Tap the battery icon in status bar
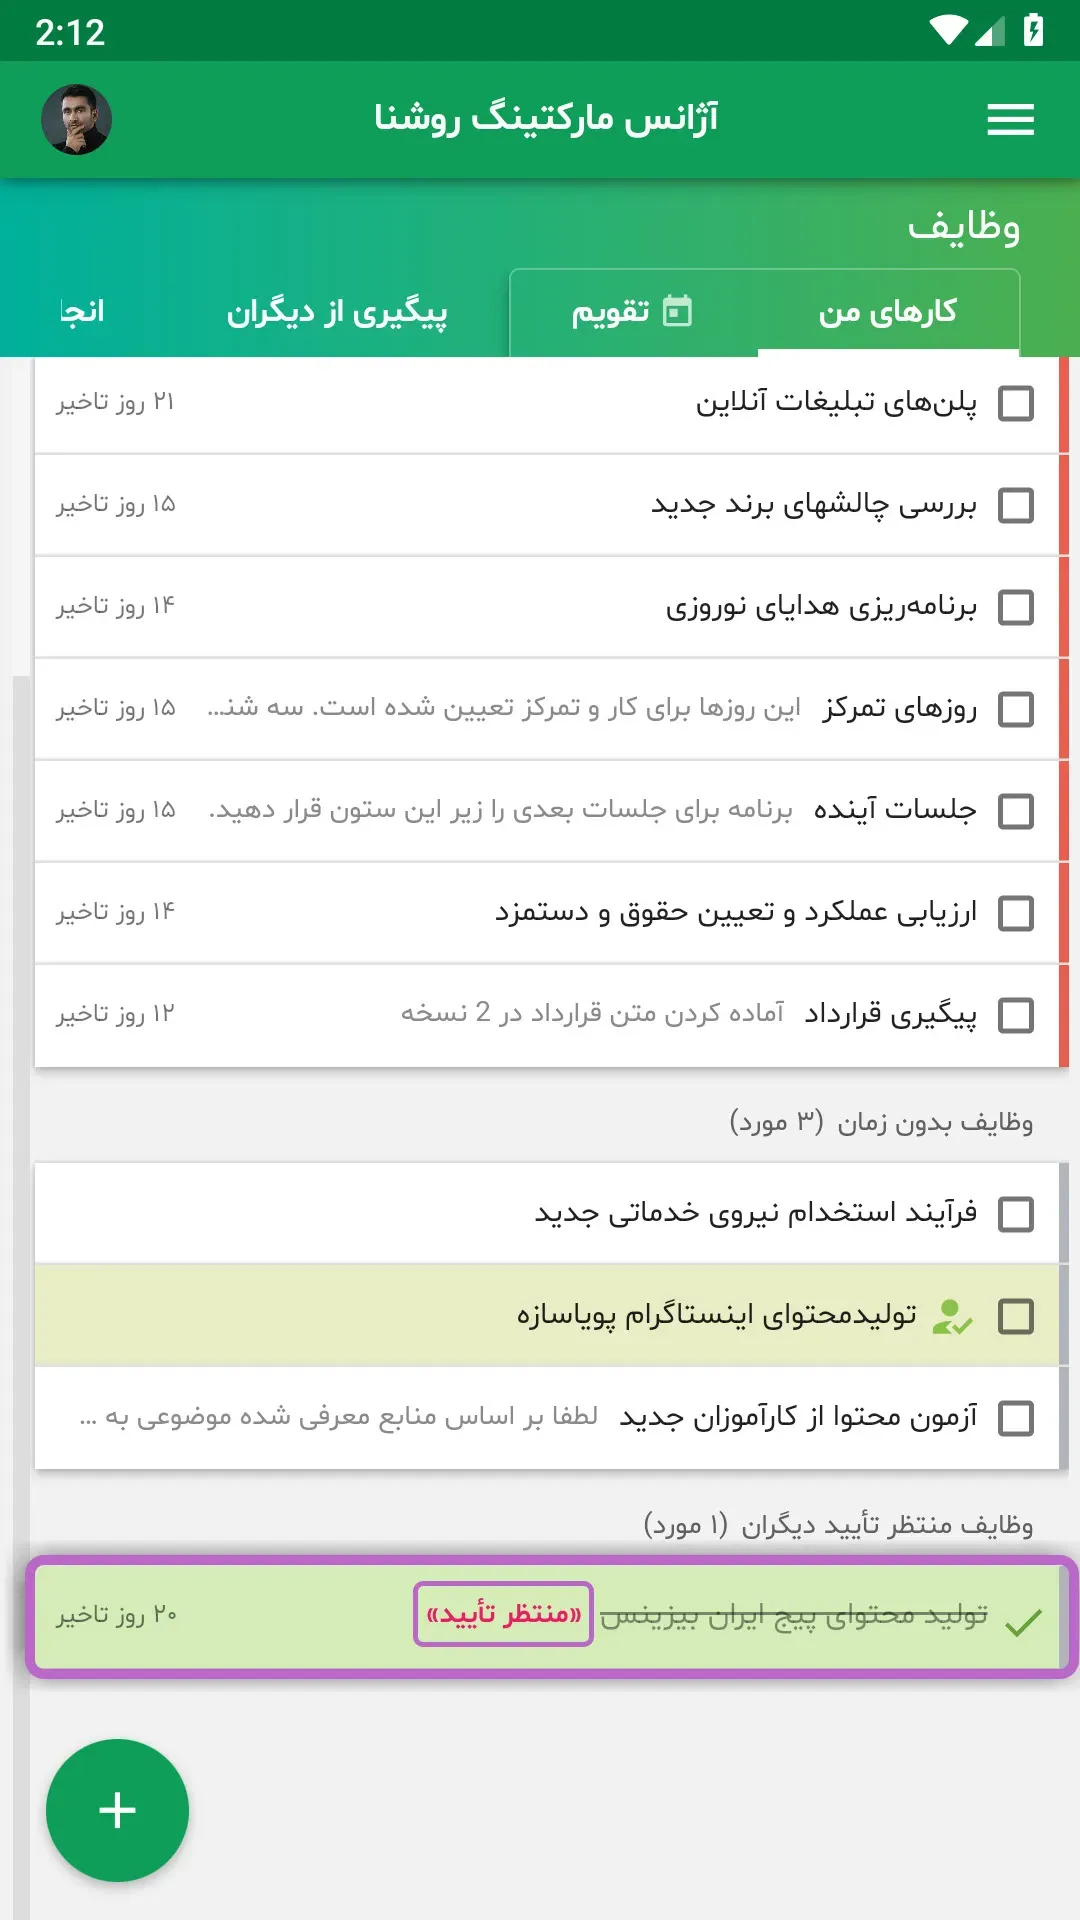 (1034, 31)
